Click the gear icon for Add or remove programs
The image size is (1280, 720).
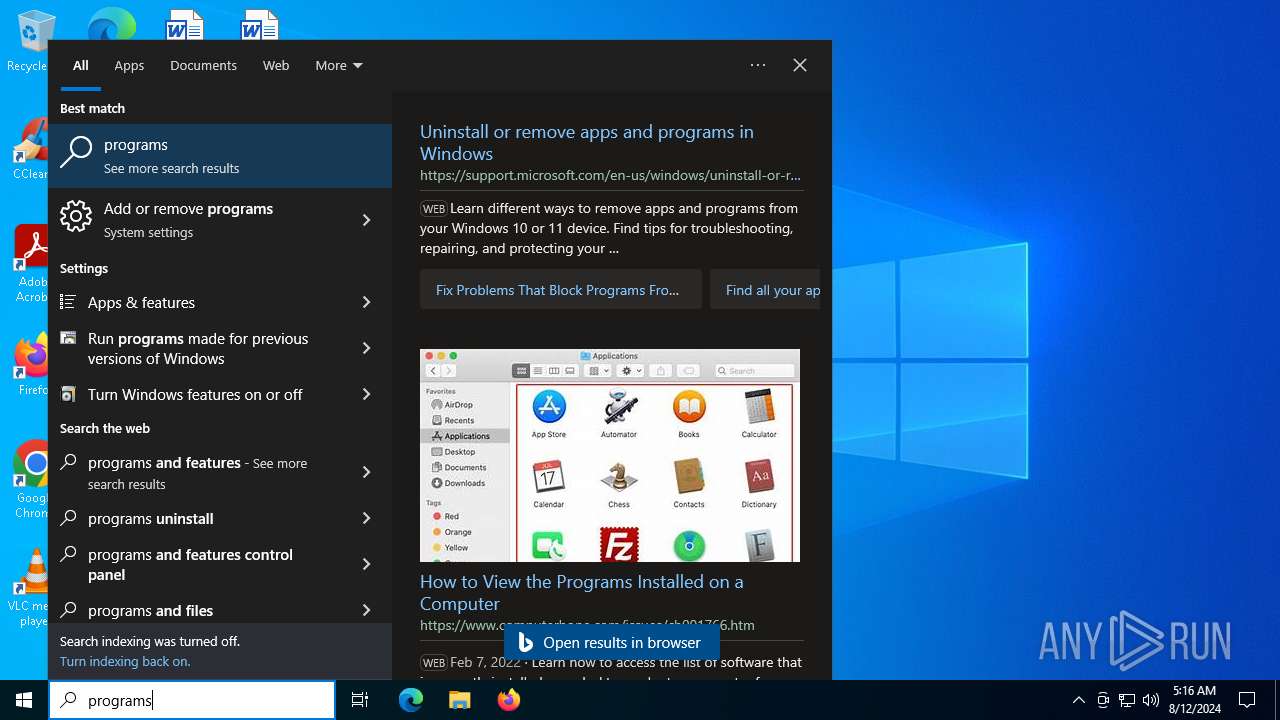[76, 216]
